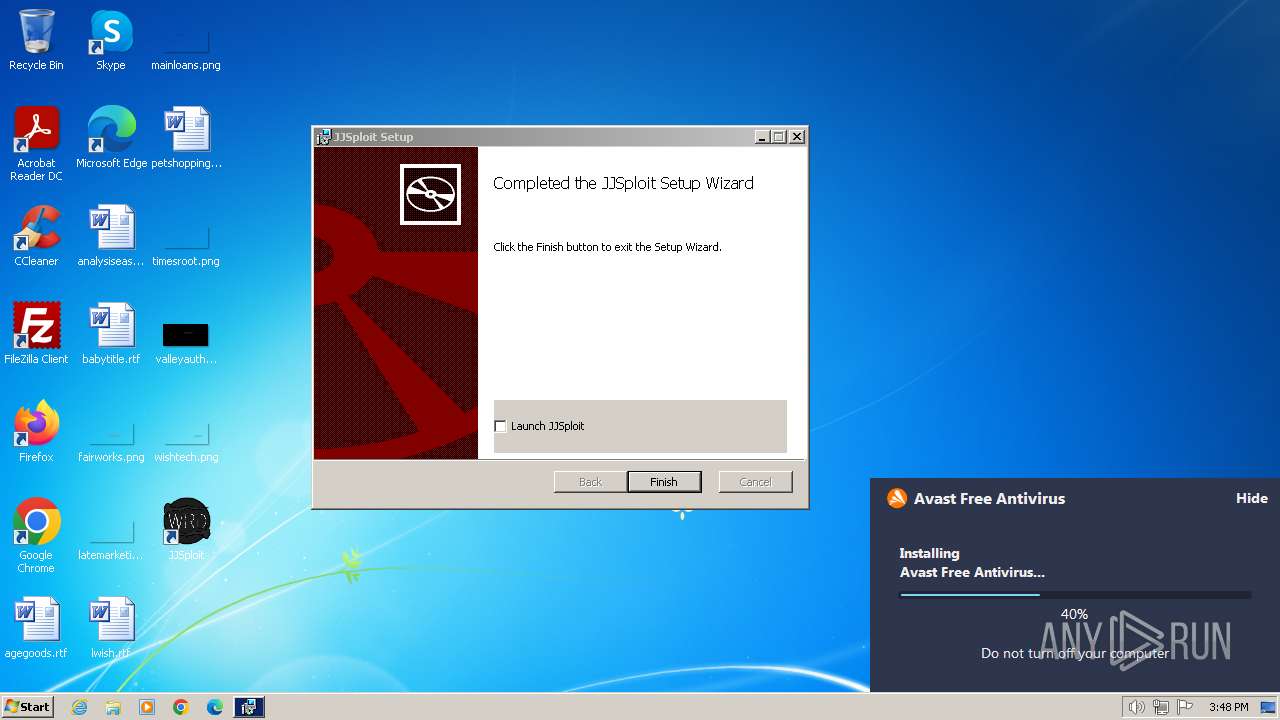Screen dimensions: 1280x720
Task: Open the JJSploit desktop shortcut
Action: 186,530
